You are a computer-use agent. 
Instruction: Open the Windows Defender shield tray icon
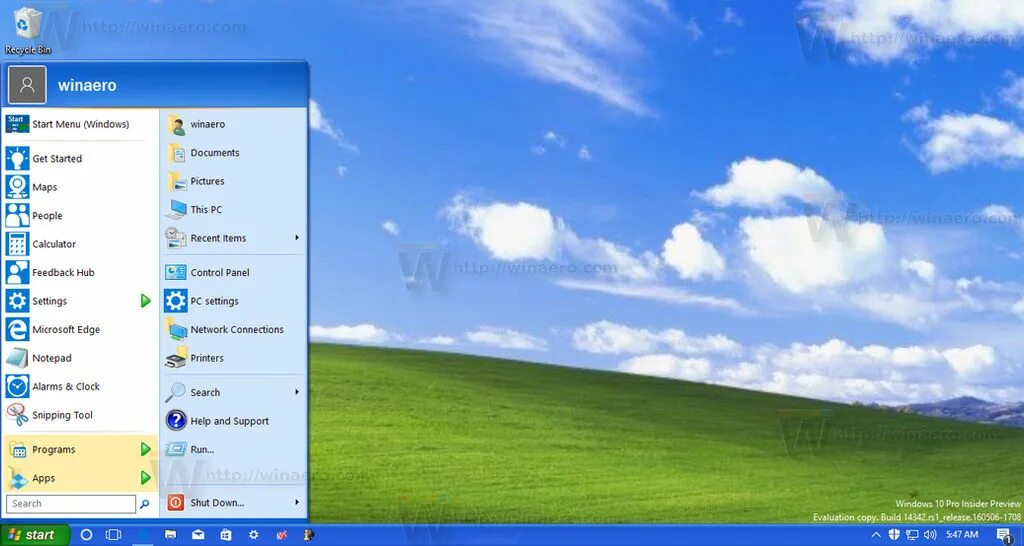[895, 535]
